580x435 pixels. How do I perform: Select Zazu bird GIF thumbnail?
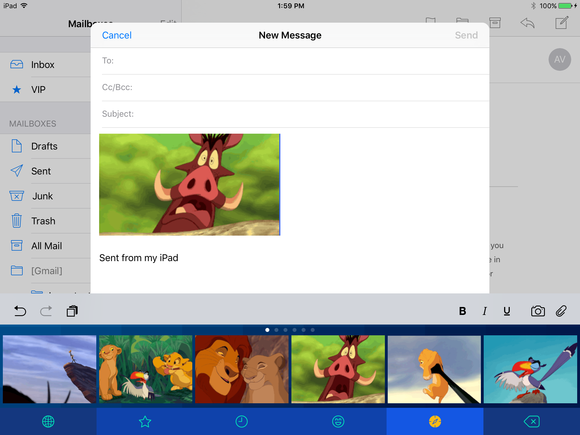point(530,369)
